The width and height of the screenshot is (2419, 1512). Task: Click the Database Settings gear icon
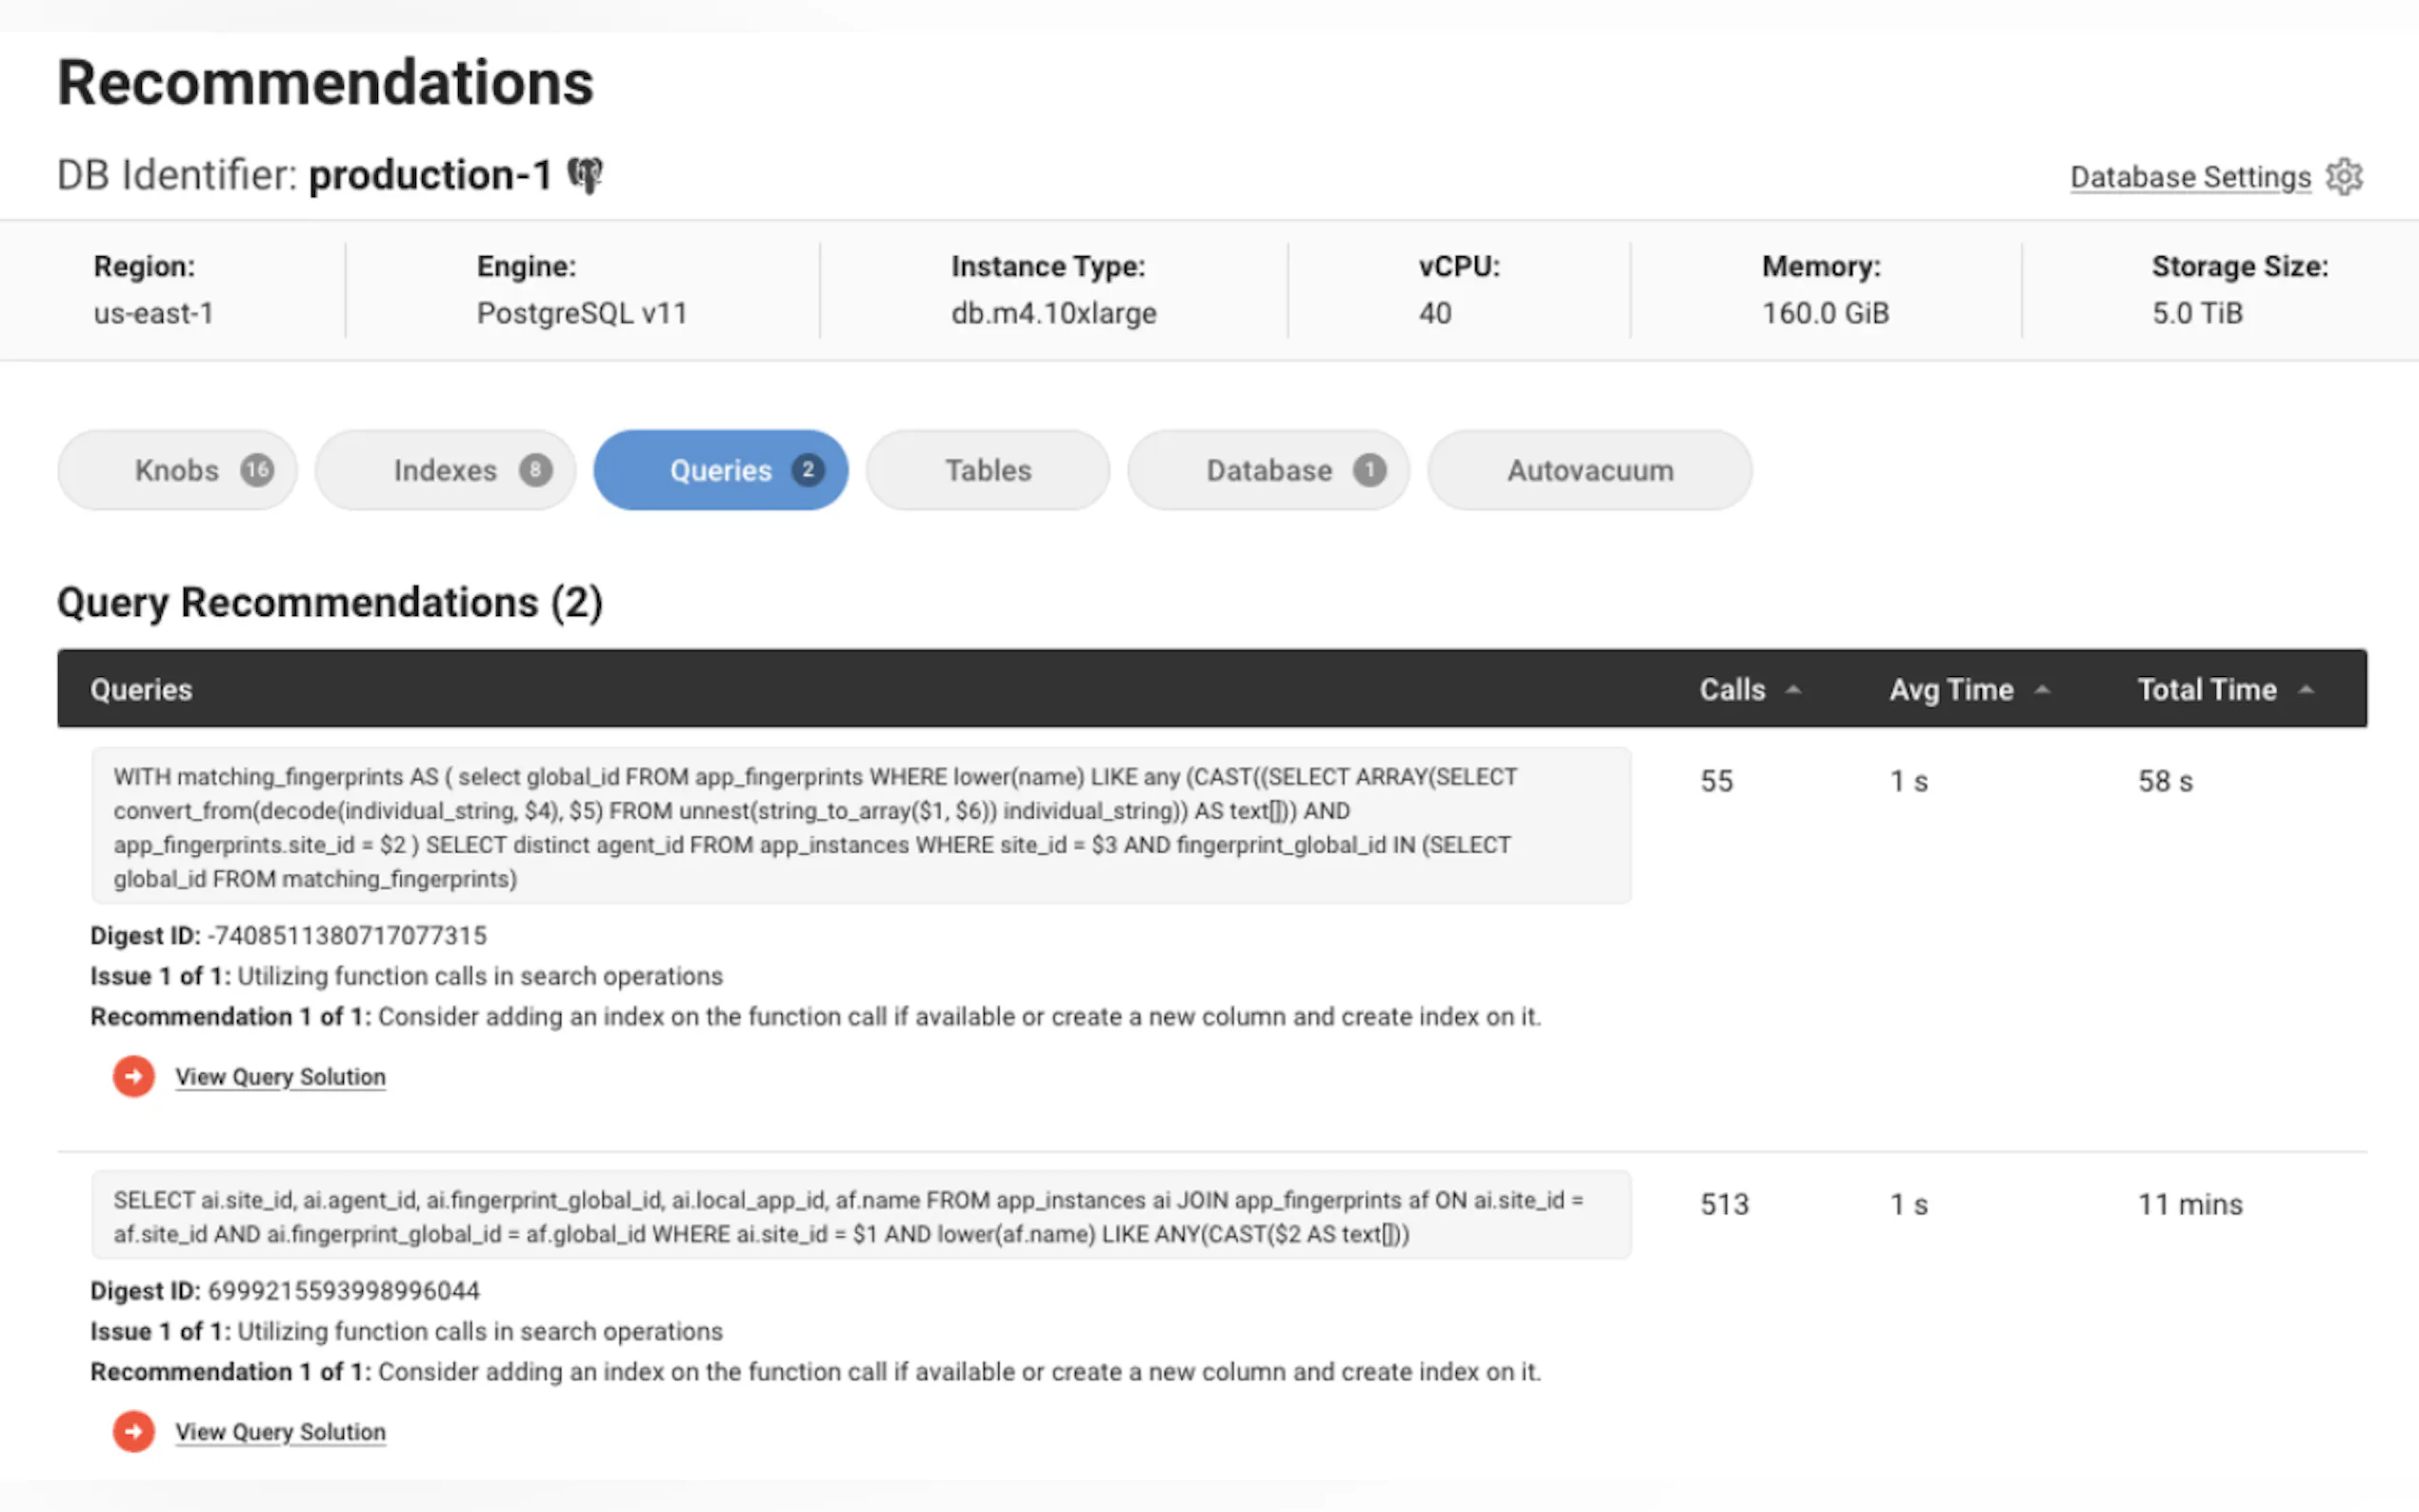pos(2344,177)
